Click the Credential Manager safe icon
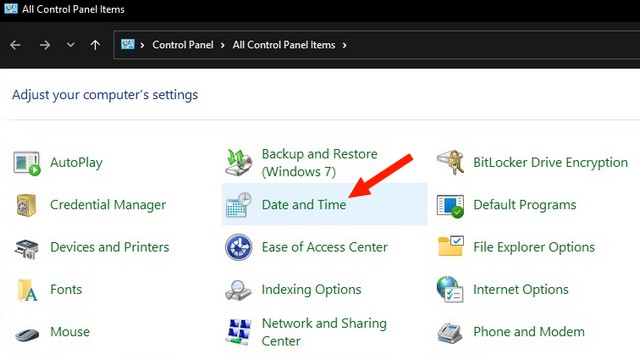Image resolution: width=640 pixels, height=360 pixels. pyautogui.click(x=27, y=205)
